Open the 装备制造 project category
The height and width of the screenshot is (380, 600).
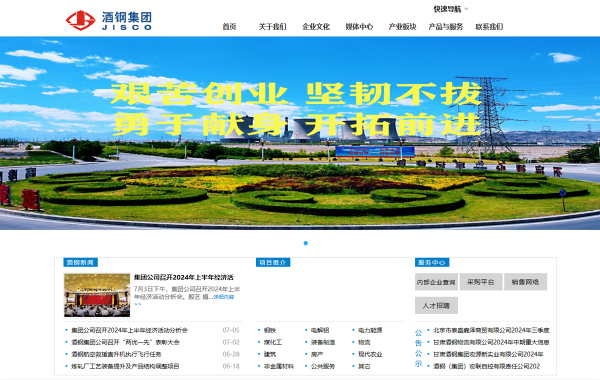pos(323,342)
